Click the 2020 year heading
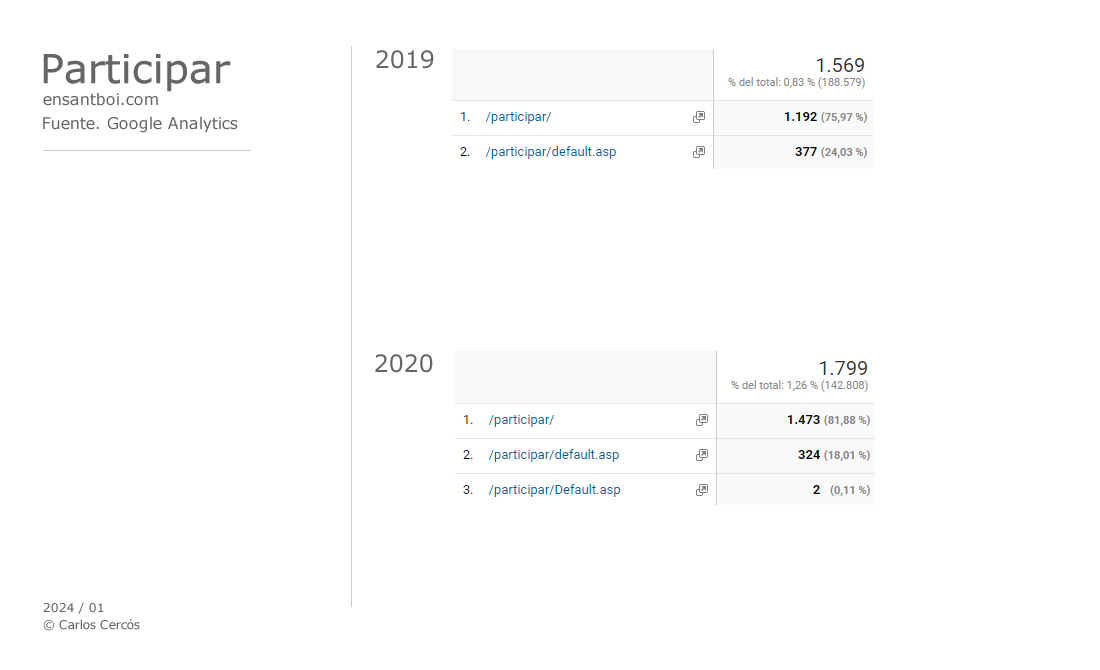 404,364
